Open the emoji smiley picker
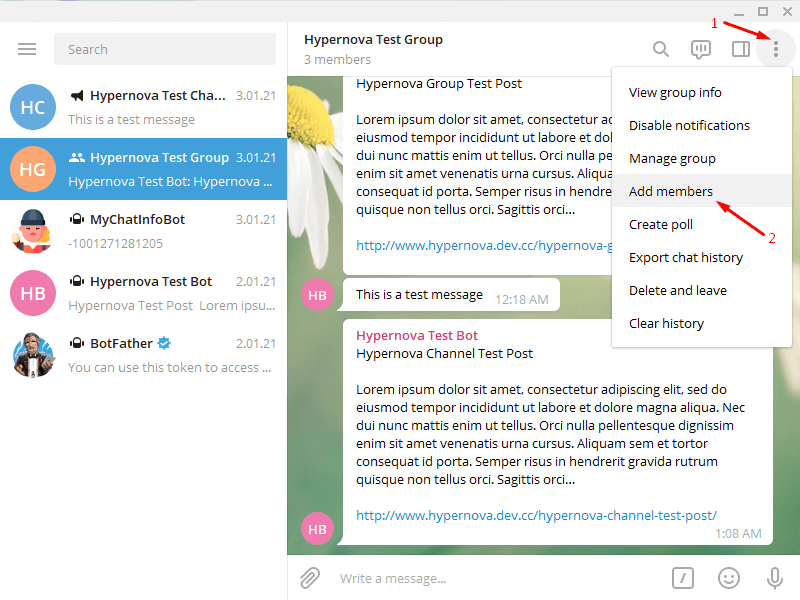800x600 pixels. (x=729, y=577)
